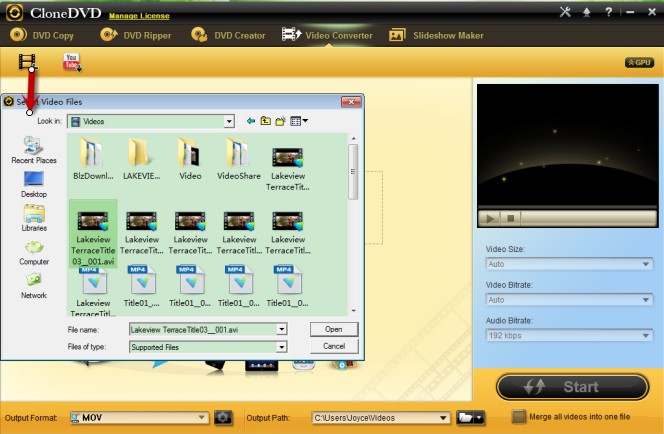Image resolution: width=664 pixels, height=434 pixels.
Task: Open the settings tools icon in title bar
Action: pos(565,12)
